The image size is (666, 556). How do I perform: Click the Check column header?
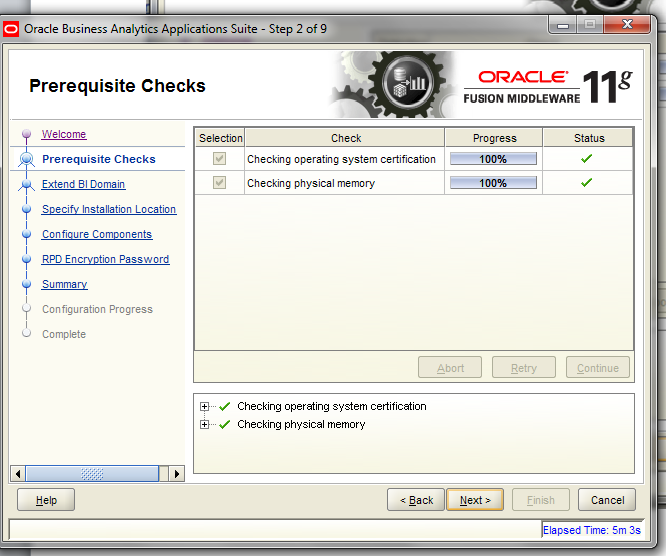tap(345, 138)
